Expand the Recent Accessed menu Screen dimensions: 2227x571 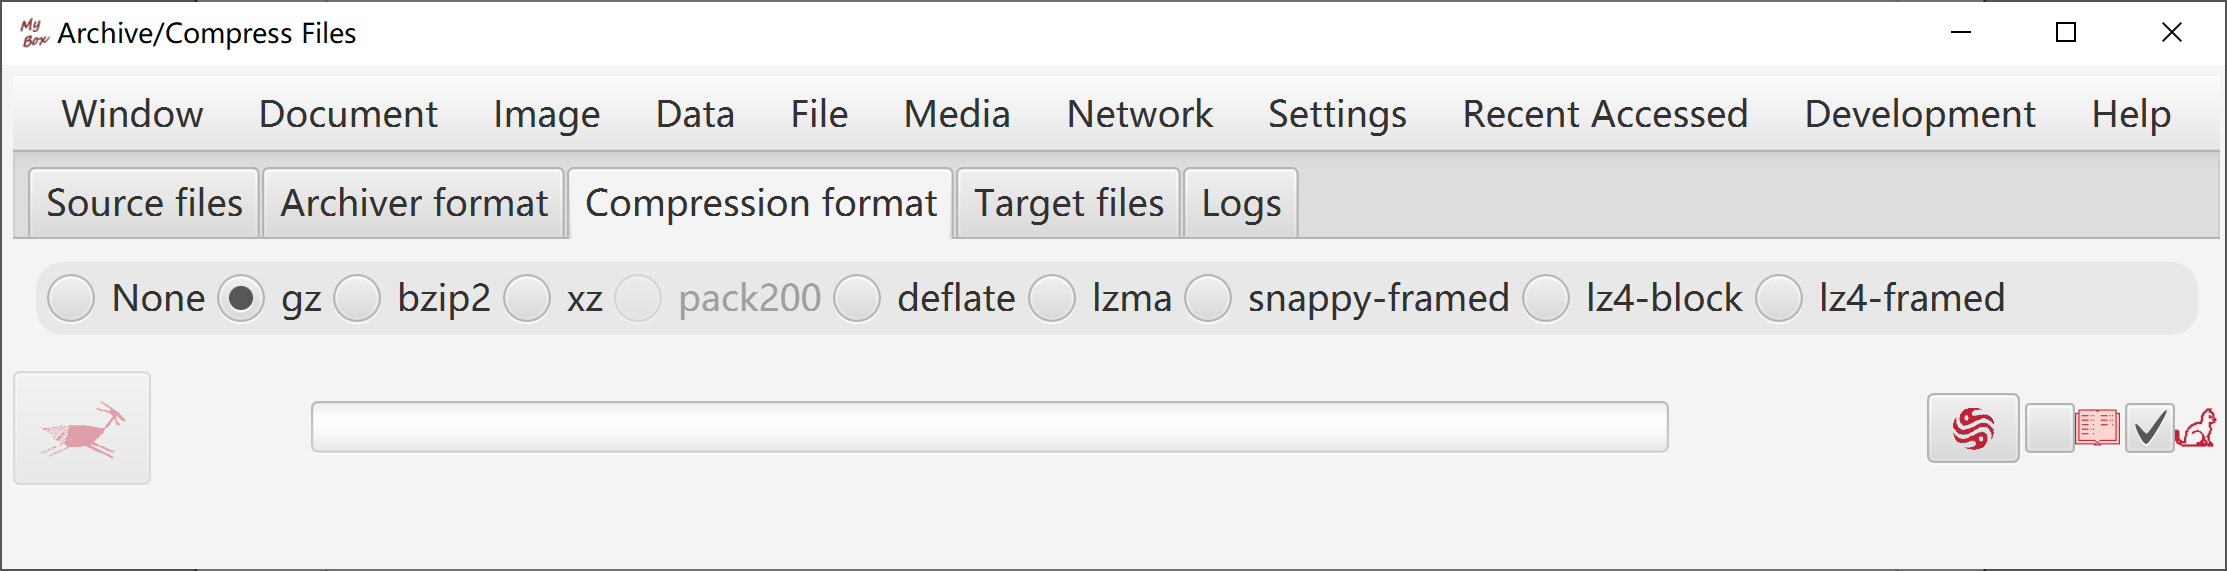[1605, 114]
